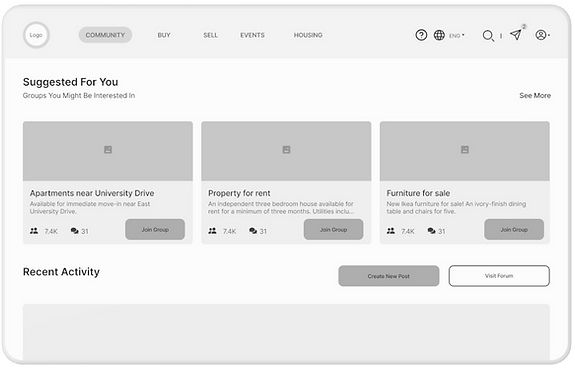This screenshot has width=575, height=368.
Task: Switch to the Sell tab
Action: pyautogui.click(x=210, y=35)
